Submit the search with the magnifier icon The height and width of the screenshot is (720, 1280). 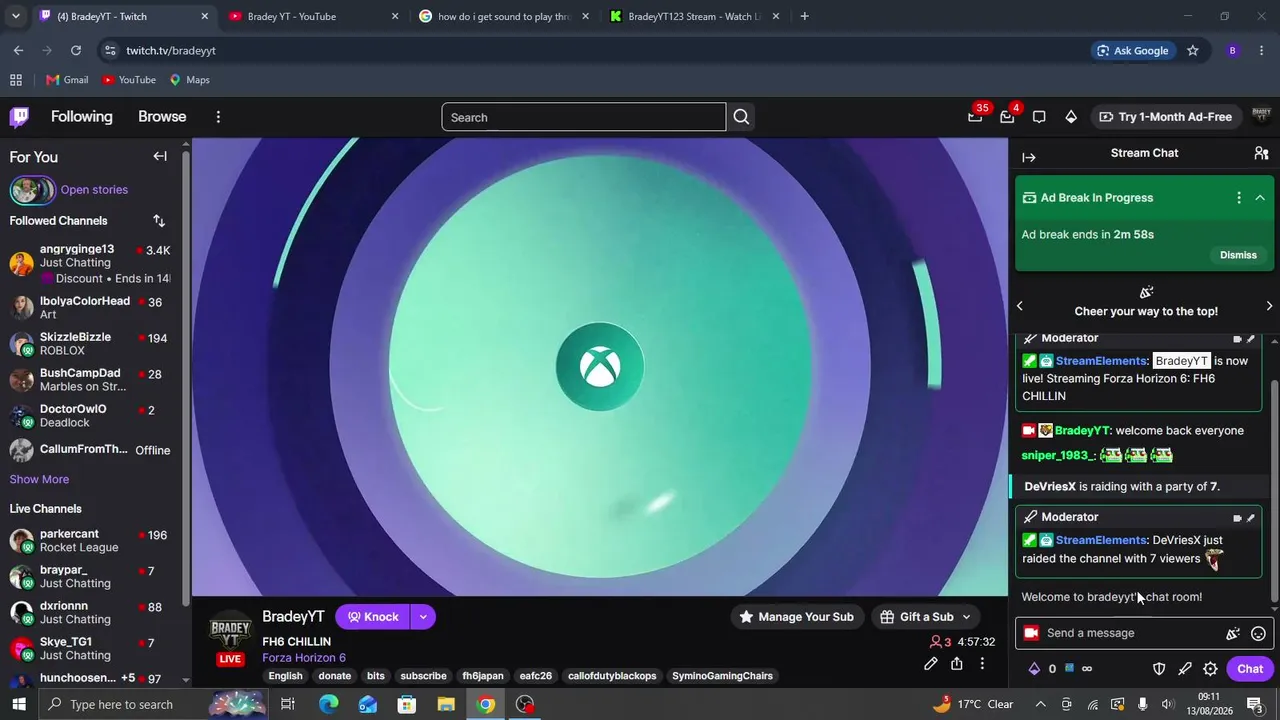(x=741, y=117)
